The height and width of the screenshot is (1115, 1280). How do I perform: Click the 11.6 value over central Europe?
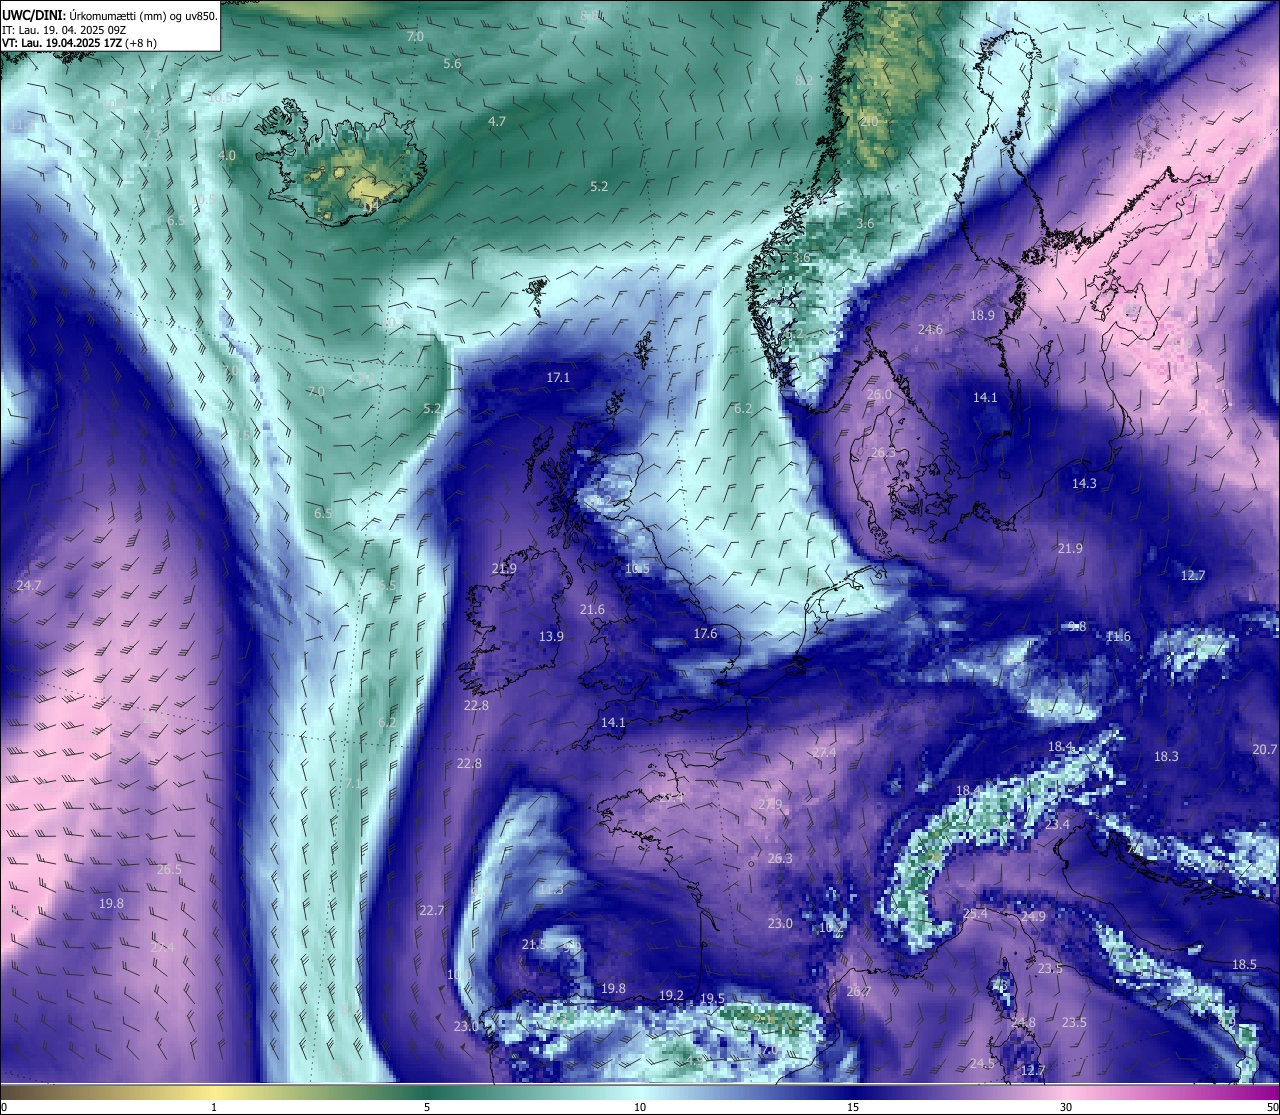pyautogui.click(x=1118, y=636)
